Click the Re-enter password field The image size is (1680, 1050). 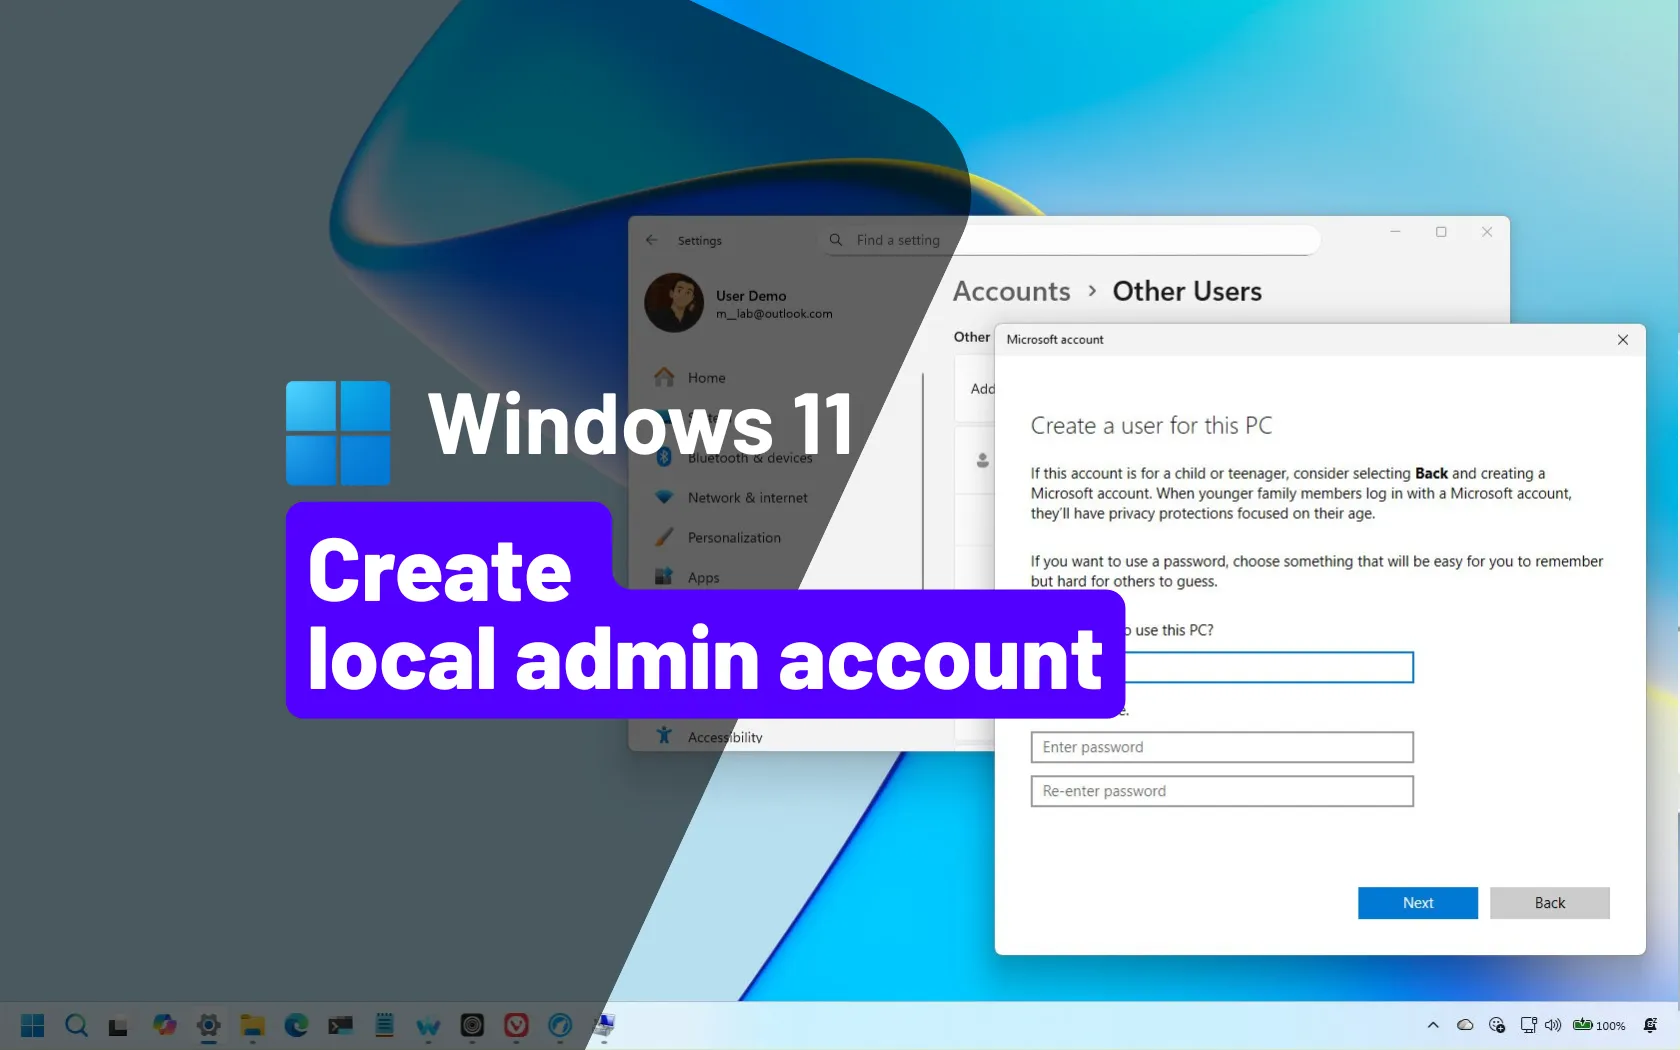pyautogui.click(x=1221, y=791)
